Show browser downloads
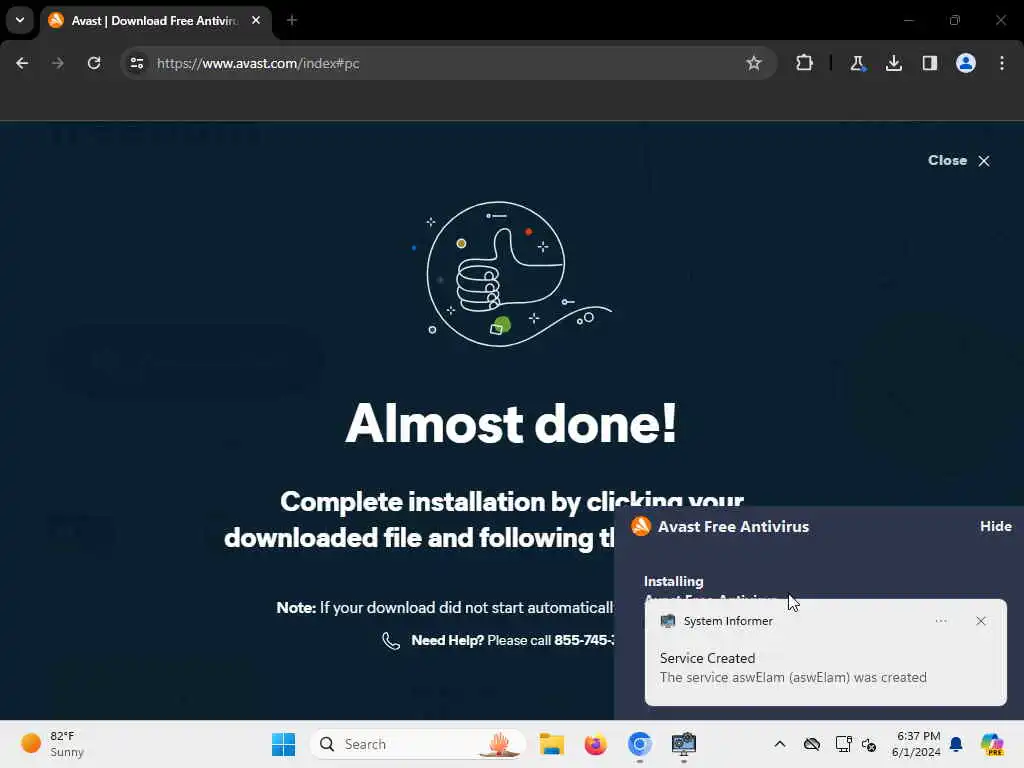Viewport: 1024px width, 768px height. pos(894,63)
